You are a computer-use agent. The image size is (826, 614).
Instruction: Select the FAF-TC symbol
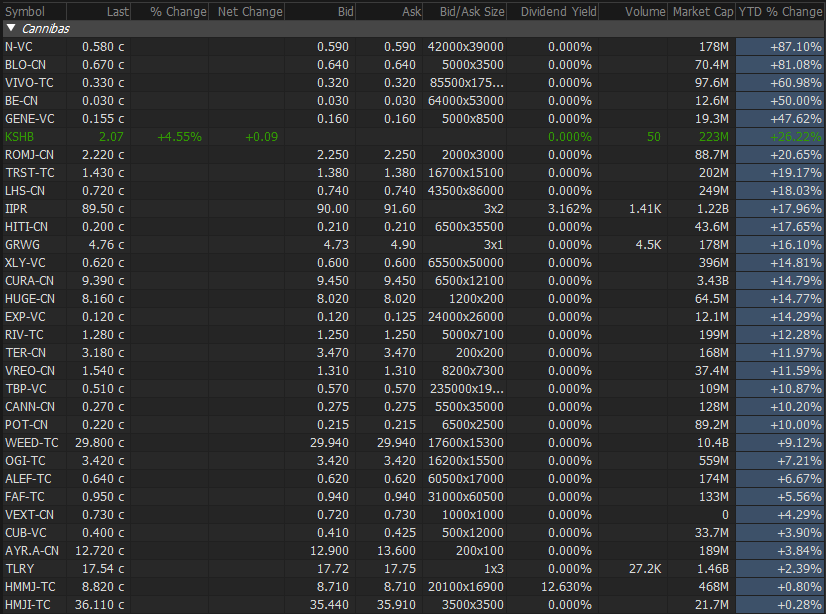(25, 497)
